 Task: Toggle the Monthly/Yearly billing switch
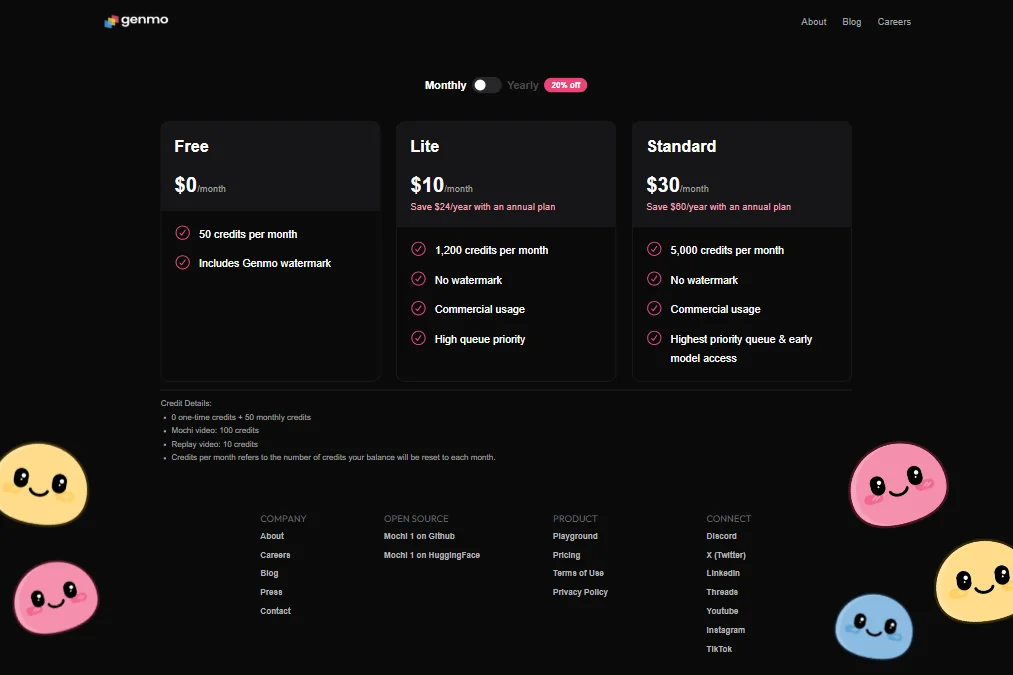(486, 85)
